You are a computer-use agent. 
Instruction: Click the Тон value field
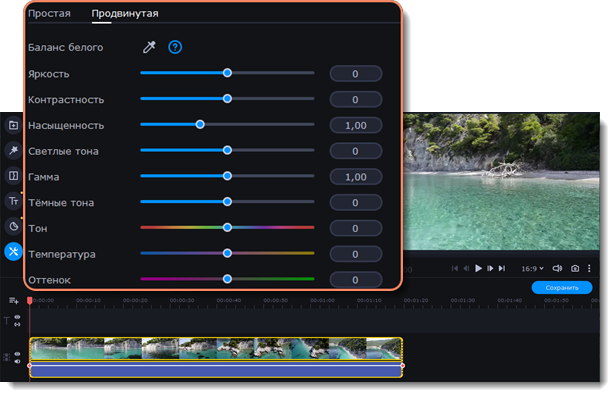coord(356,228)
